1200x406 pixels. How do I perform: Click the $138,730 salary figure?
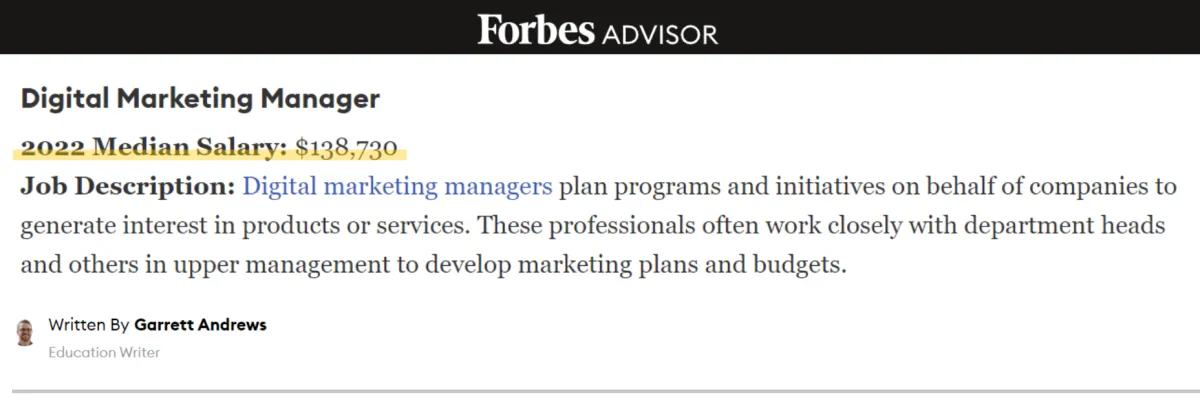(x=346, y=149)
